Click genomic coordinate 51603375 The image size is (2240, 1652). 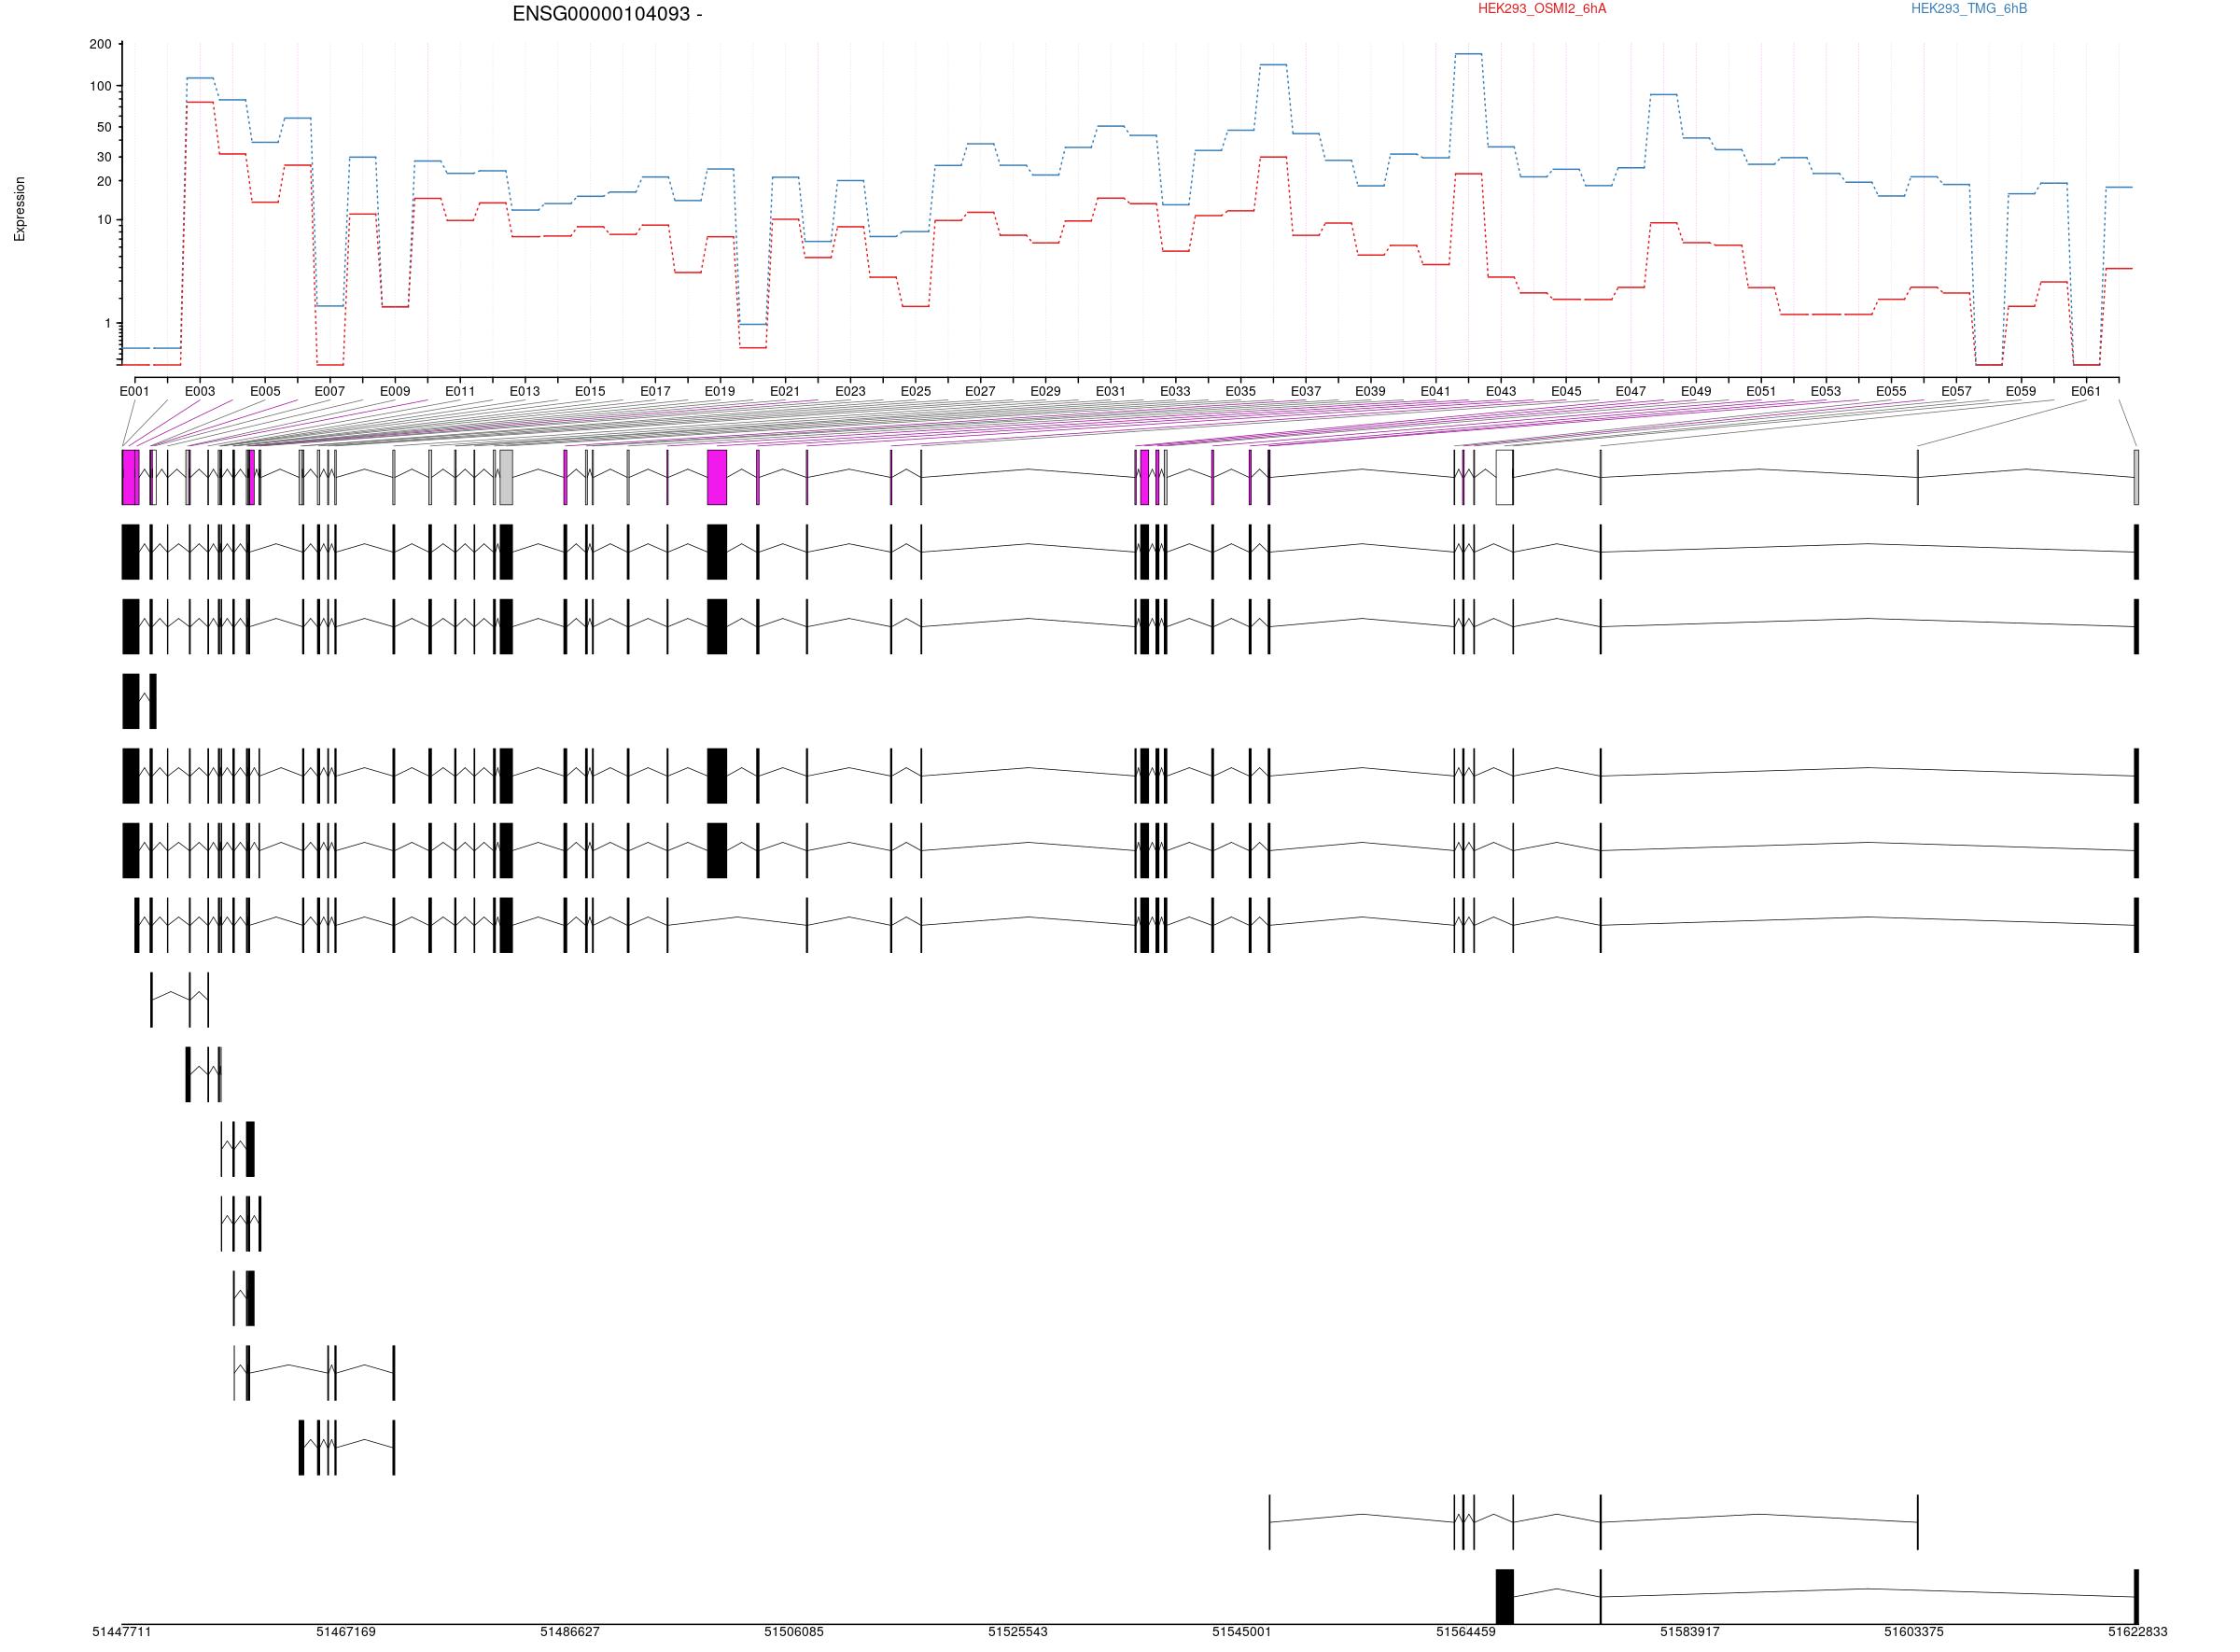[x=1914, y=1632]
